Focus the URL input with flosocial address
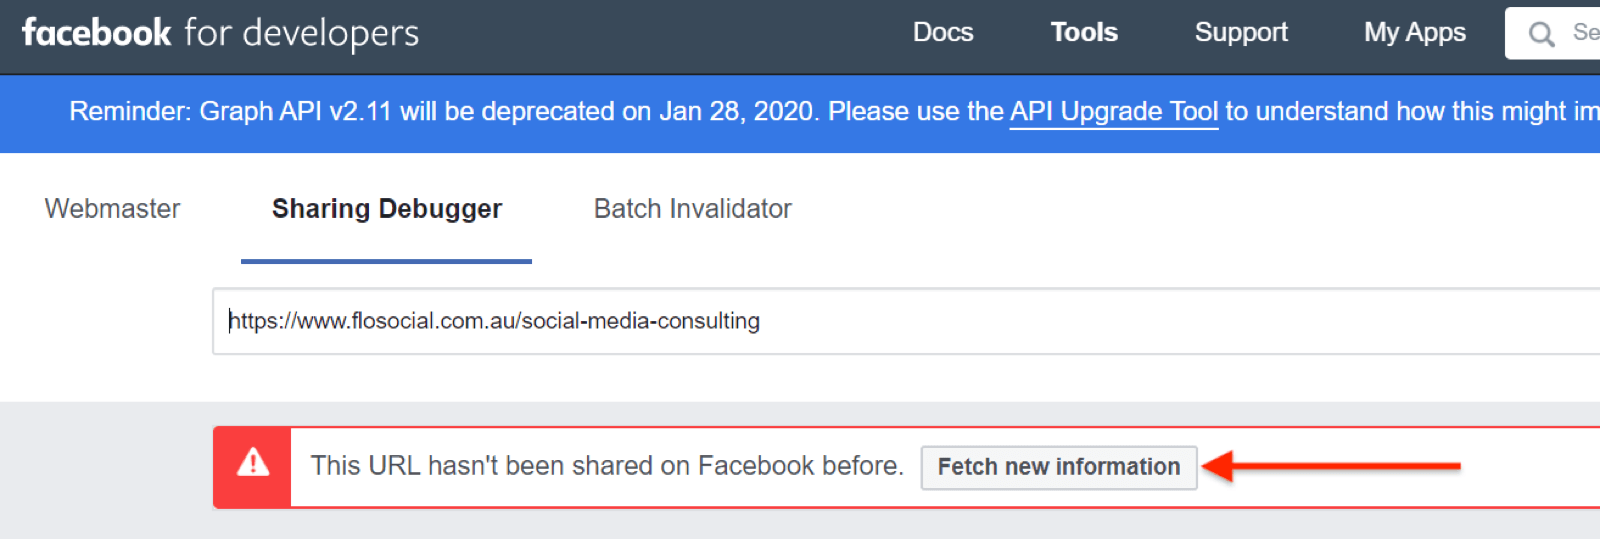The image size is (1600, 539). [x=900, y=321]
